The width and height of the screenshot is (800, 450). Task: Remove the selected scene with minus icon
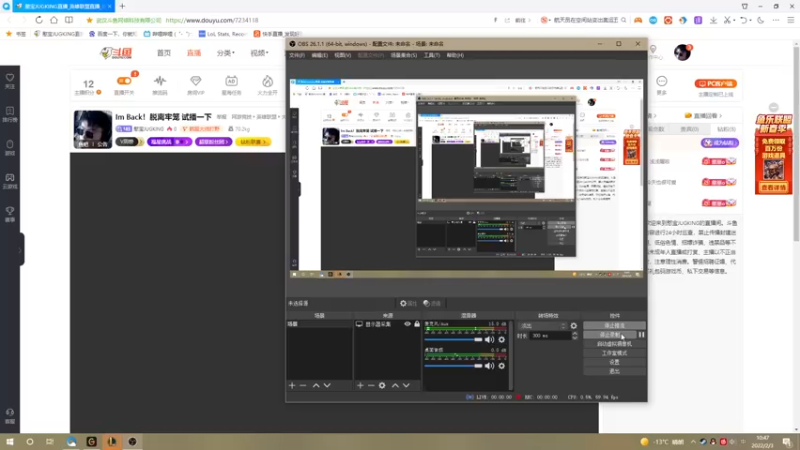click(x=303, y=386)
